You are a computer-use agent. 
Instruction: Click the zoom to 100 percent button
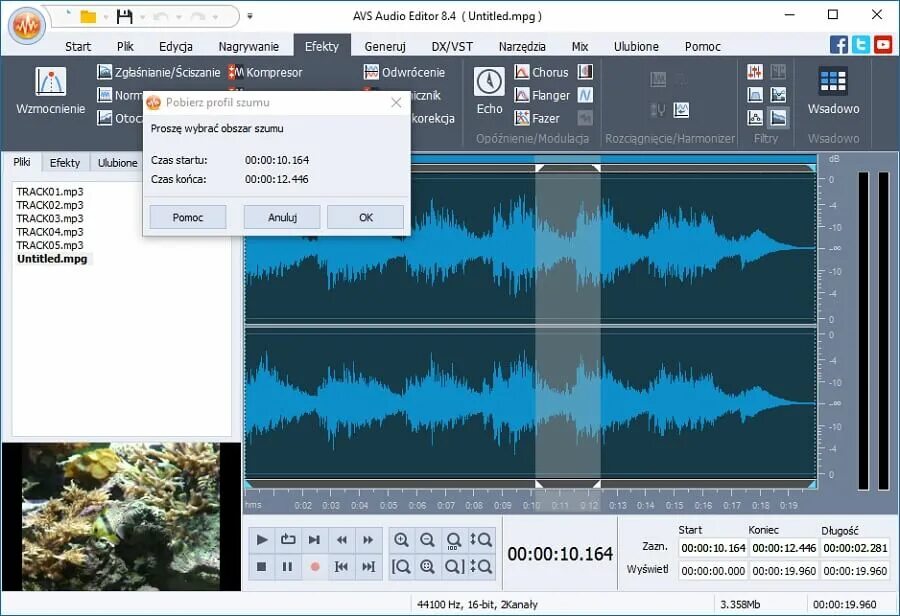click(x=453, y=540)
